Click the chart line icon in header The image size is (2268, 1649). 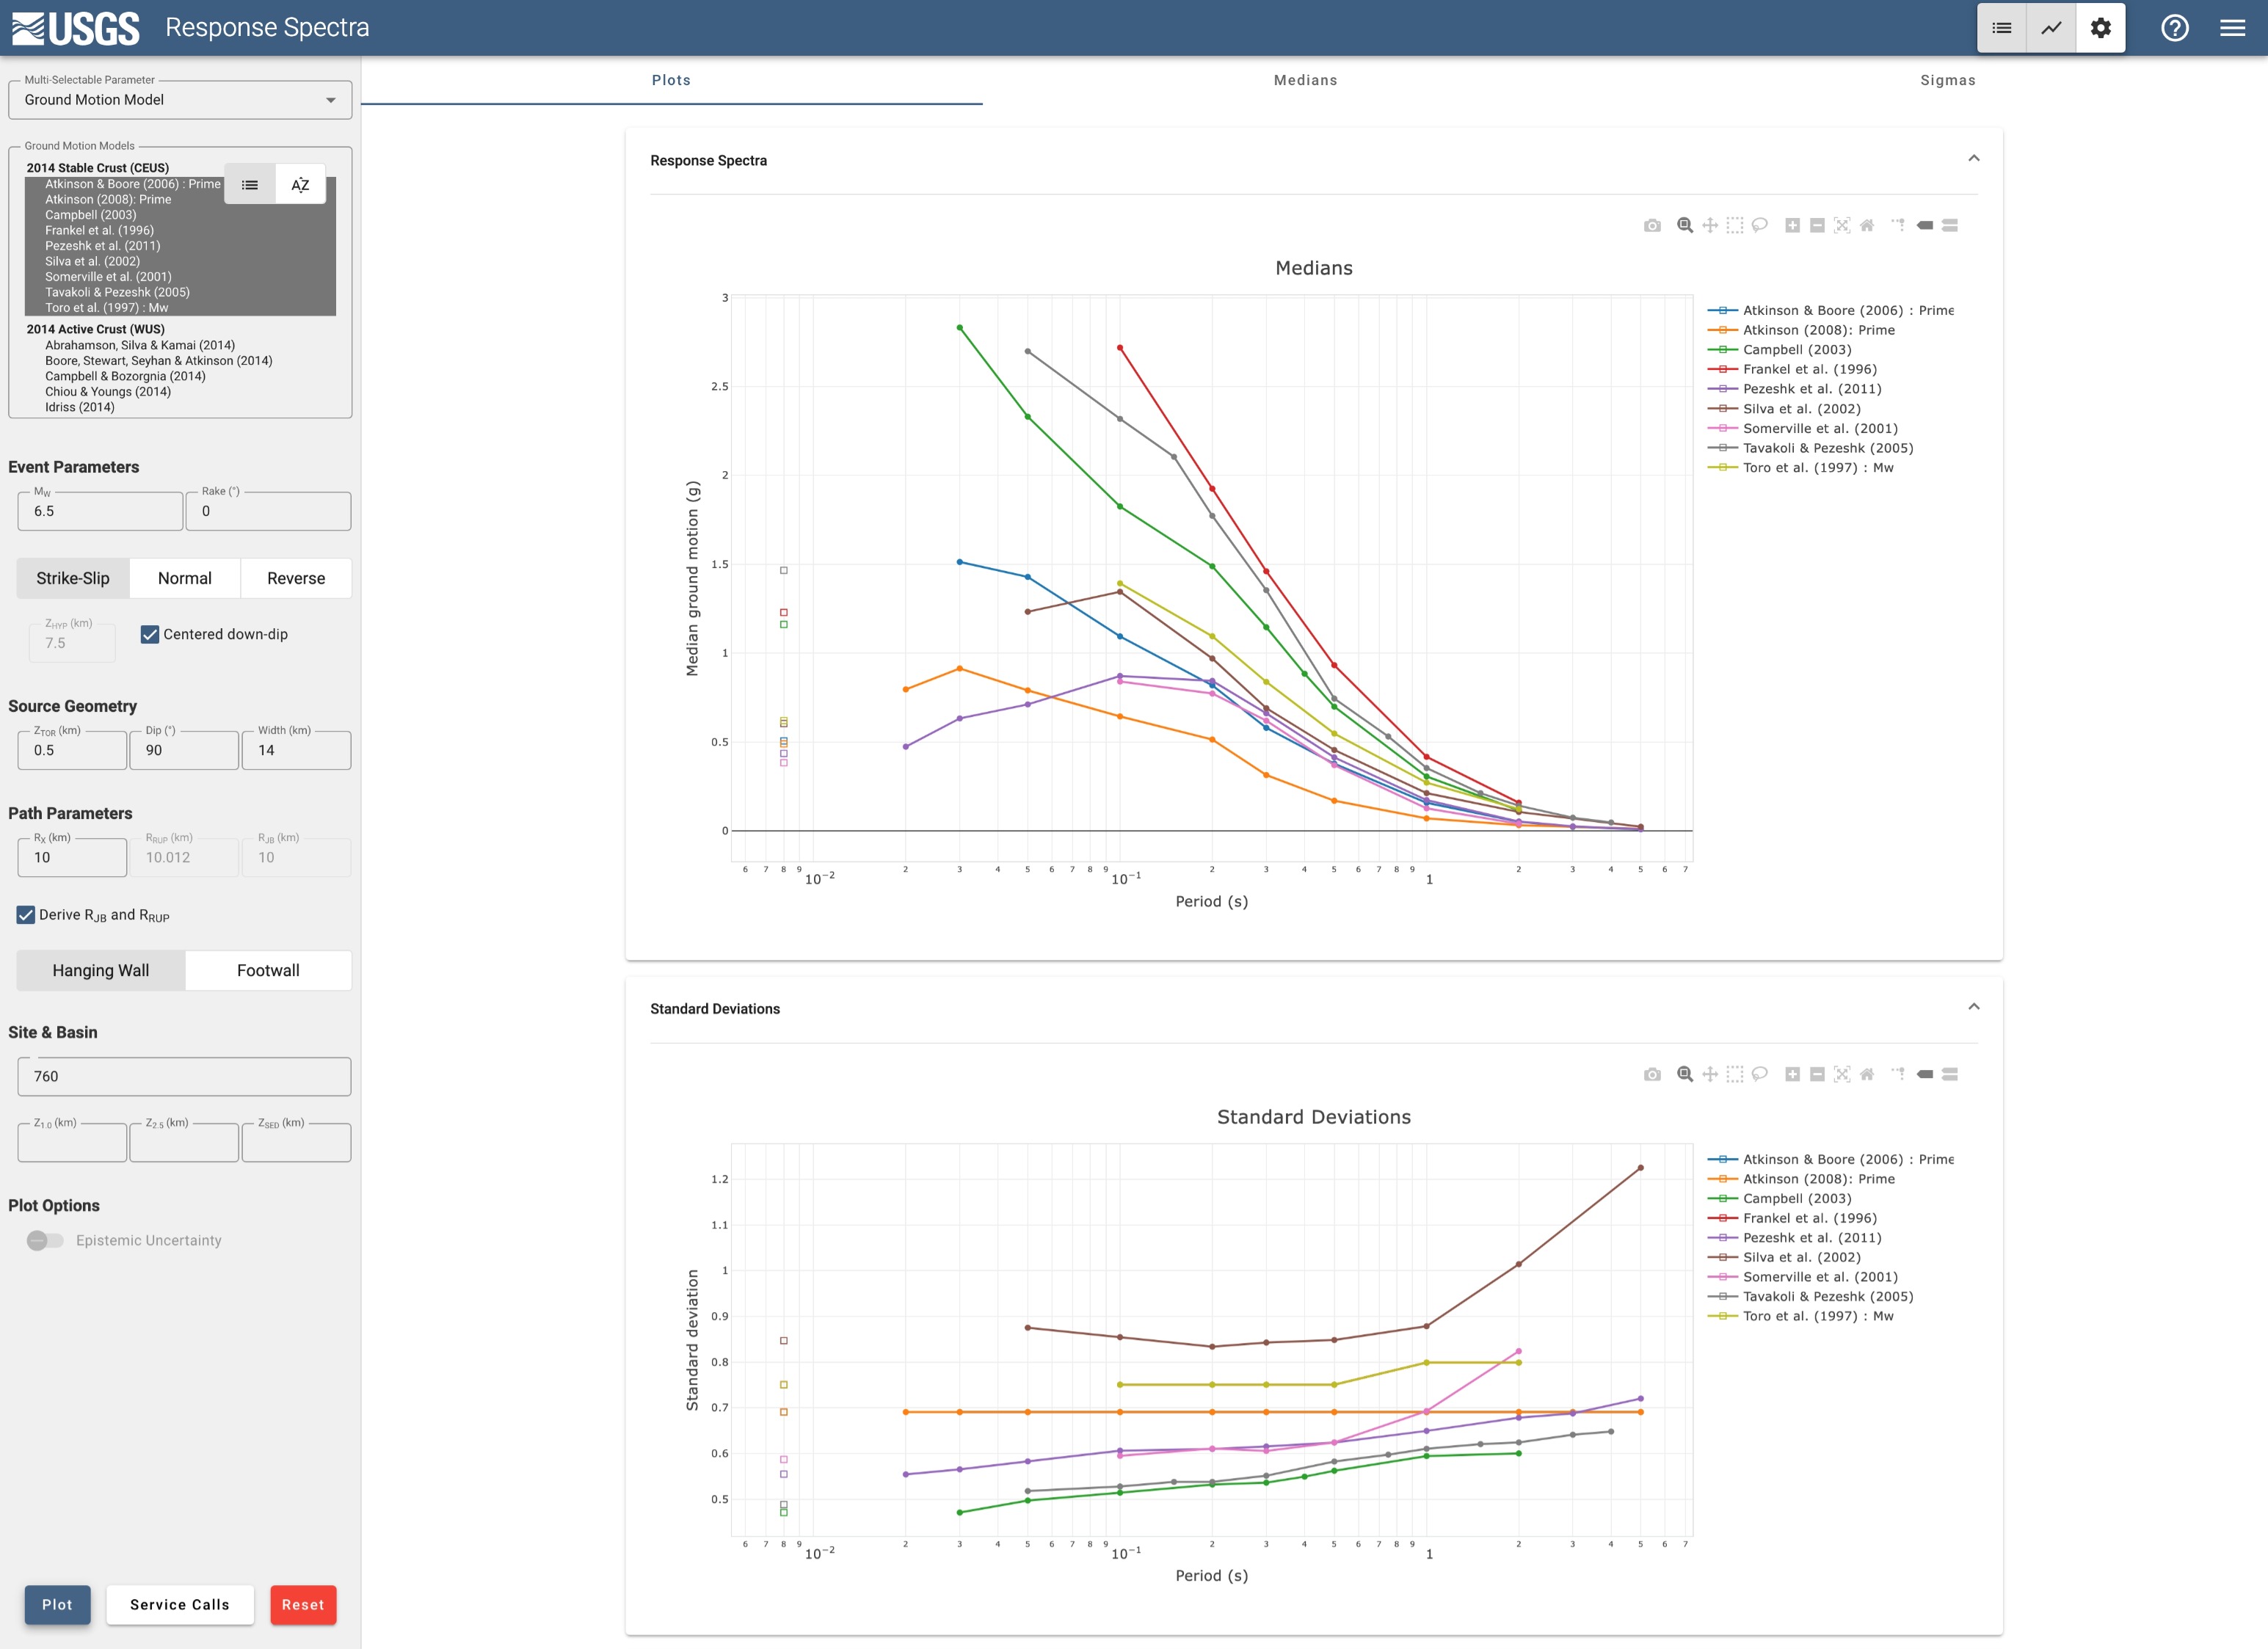click(x=2051, y=28)
